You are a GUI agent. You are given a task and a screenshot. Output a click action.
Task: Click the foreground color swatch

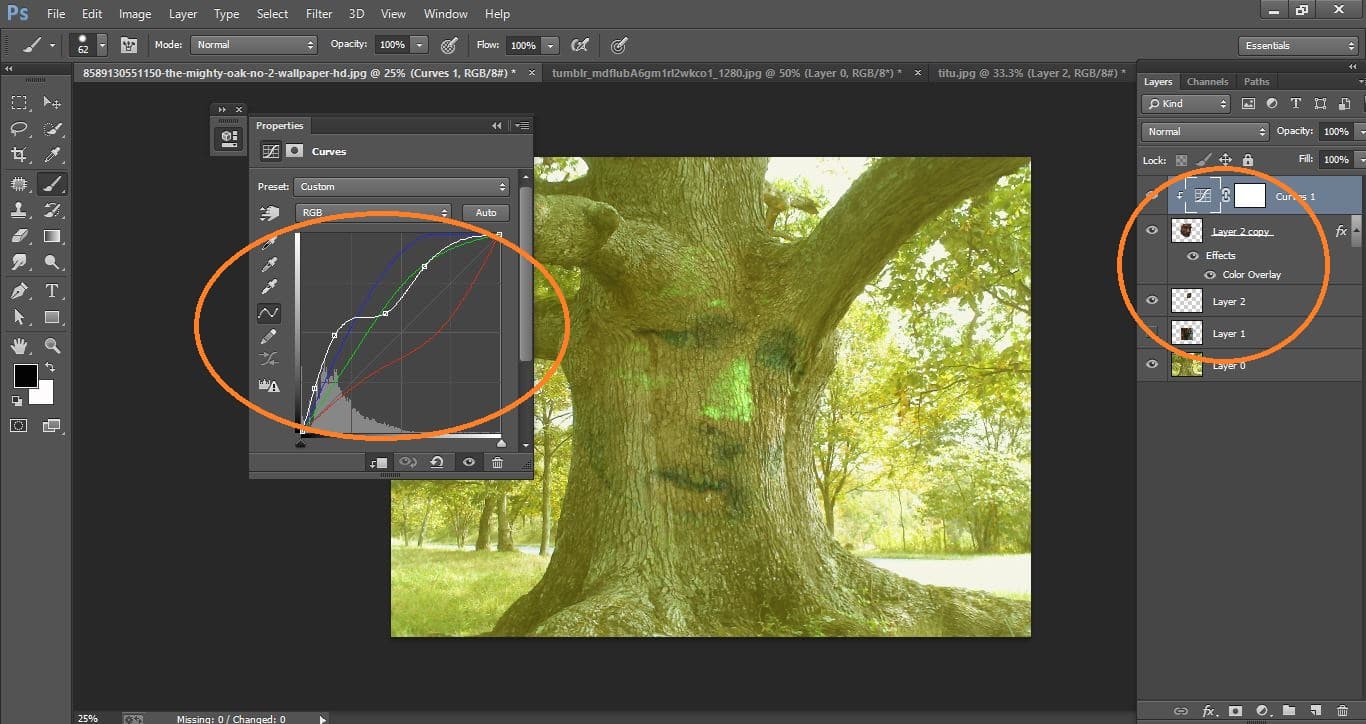point(24,377)
